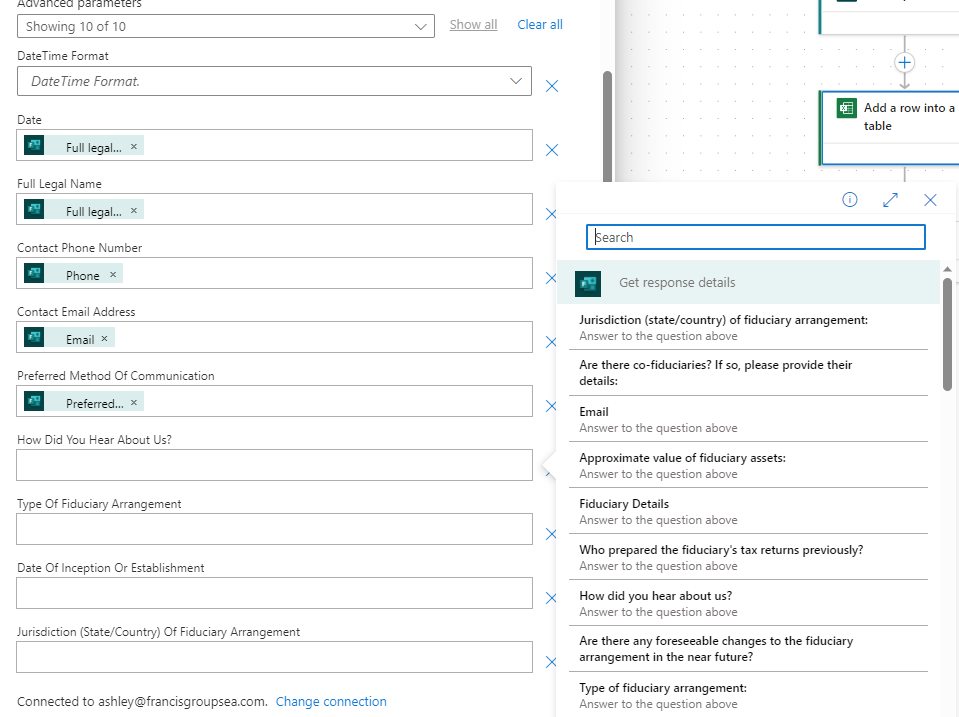Remove the Contact Email Address parameter

tap(551, 342)
